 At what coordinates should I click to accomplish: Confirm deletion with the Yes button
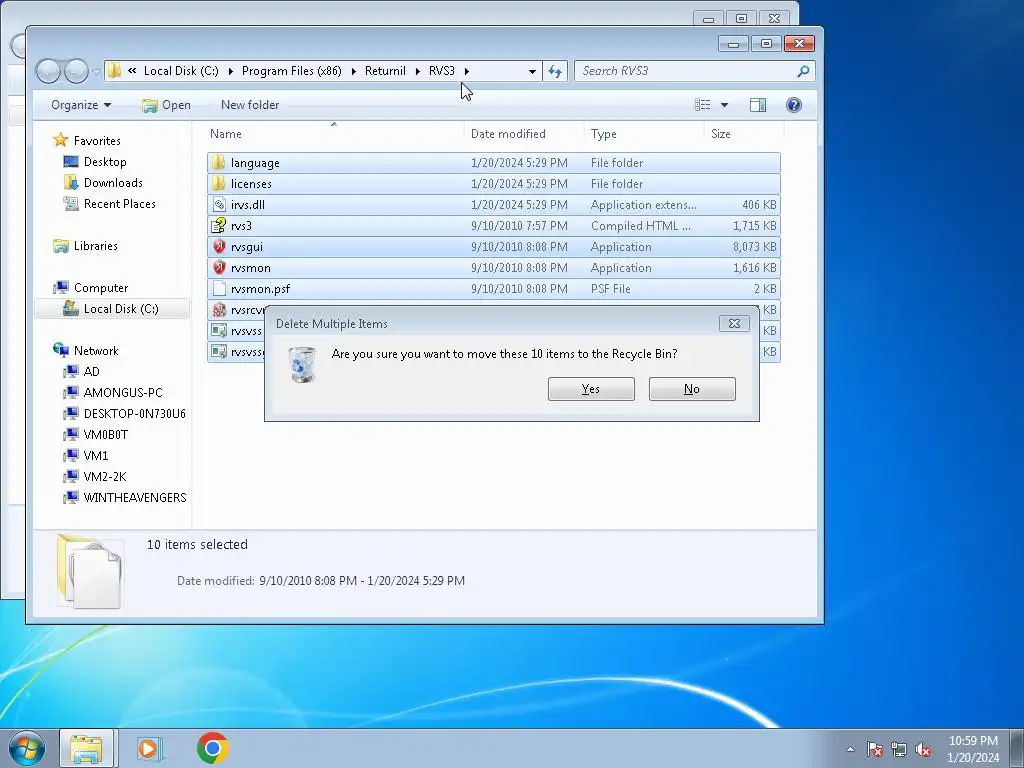pos(591,389)
